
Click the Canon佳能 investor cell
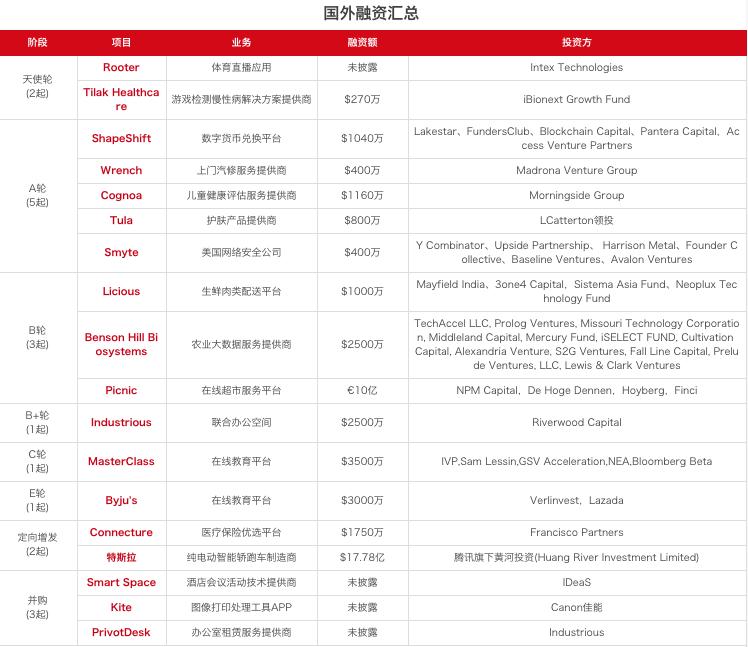click(x=576, y=607)
